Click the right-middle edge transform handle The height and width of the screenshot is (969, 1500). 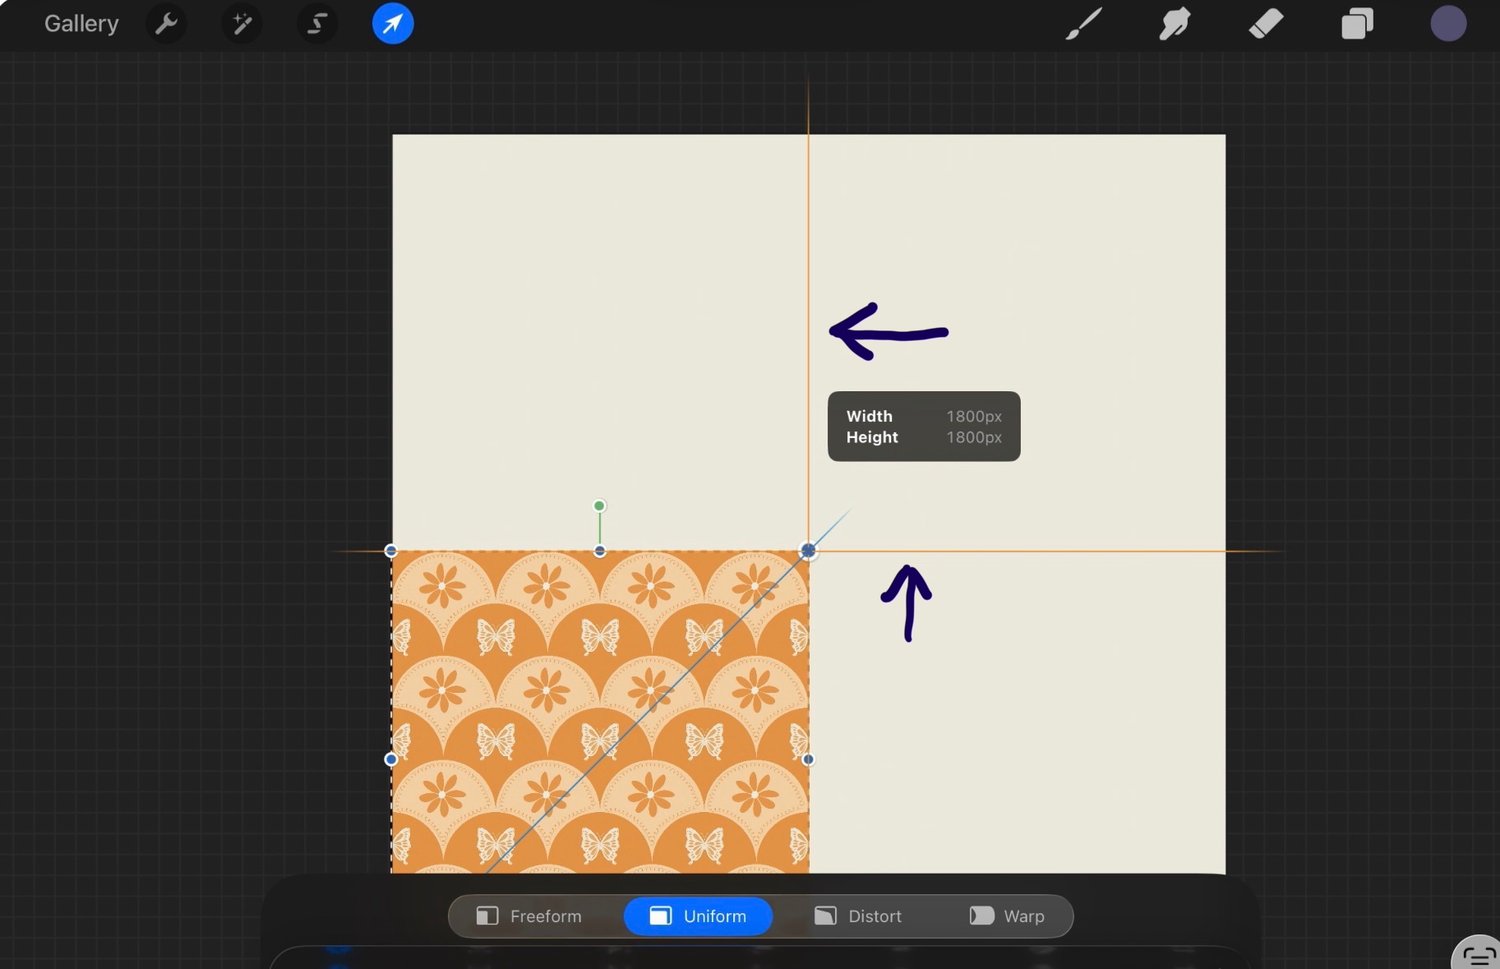(808, 759)
